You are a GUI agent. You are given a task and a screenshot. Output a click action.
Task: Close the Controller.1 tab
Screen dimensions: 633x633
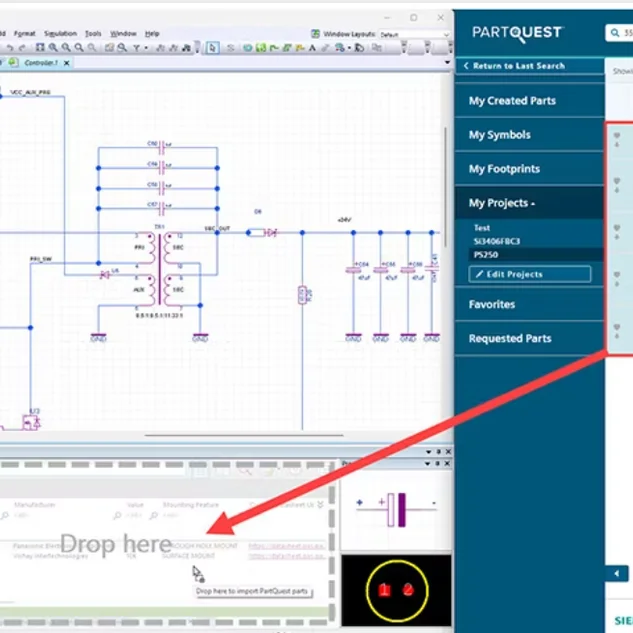67,63
